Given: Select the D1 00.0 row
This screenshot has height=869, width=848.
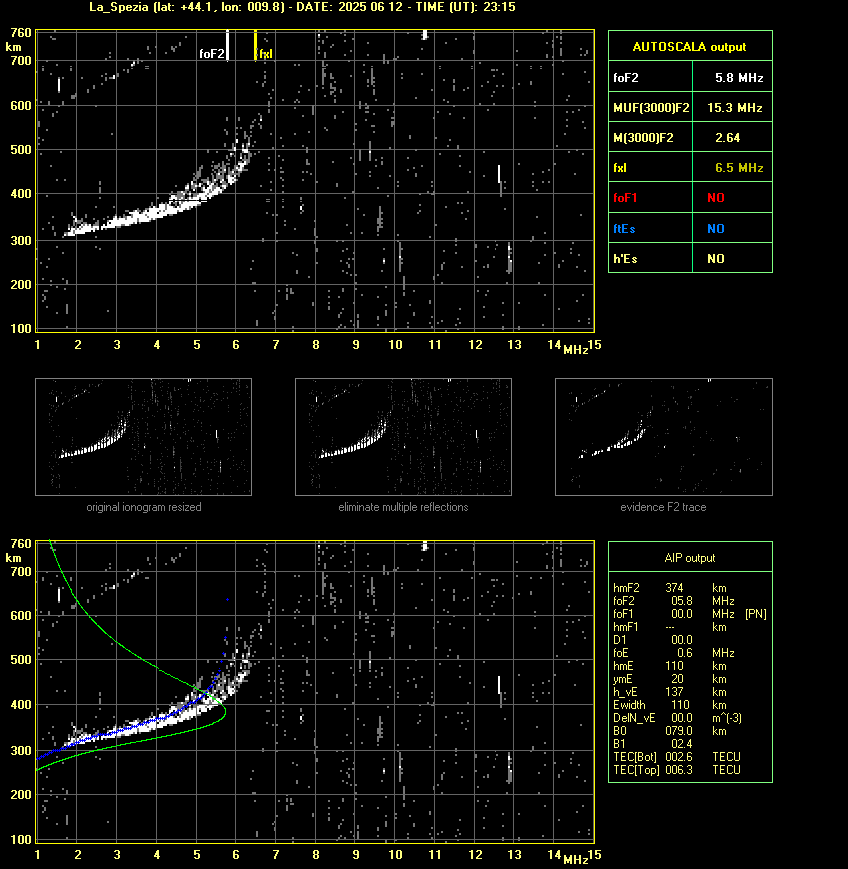Looking at the screenshot, I should 653,640.
